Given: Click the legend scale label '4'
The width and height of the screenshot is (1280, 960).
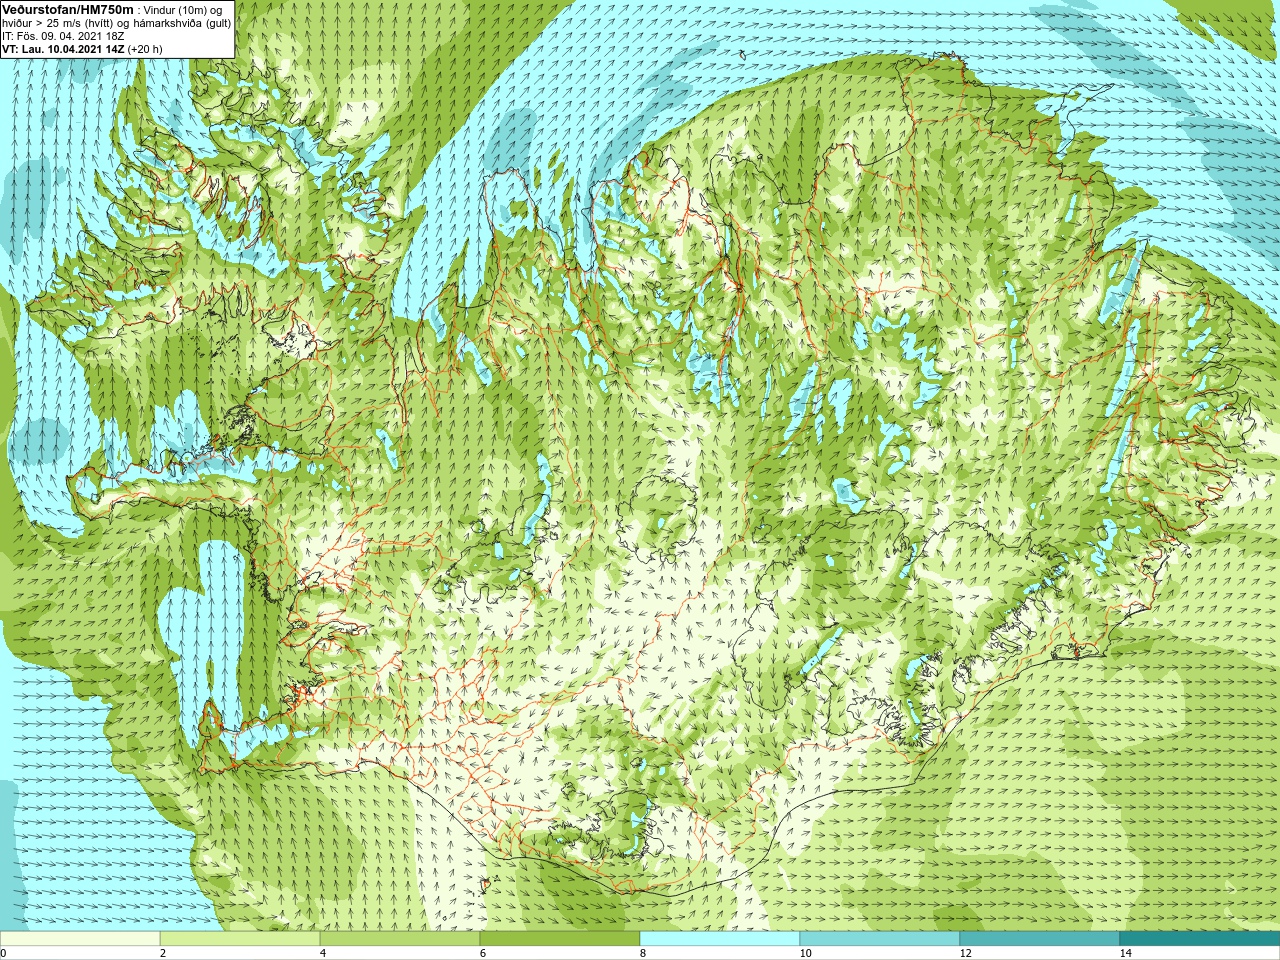Looking at the screenshot, I should [323, 953].
